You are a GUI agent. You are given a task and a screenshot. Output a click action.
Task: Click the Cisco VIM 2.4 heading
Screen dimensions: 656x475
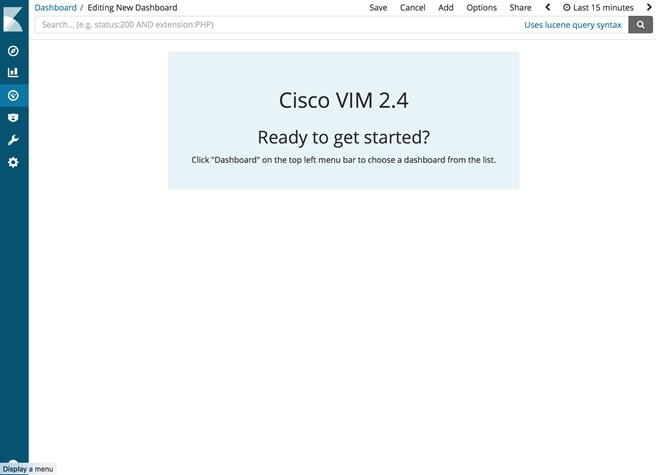pos(343,100)
